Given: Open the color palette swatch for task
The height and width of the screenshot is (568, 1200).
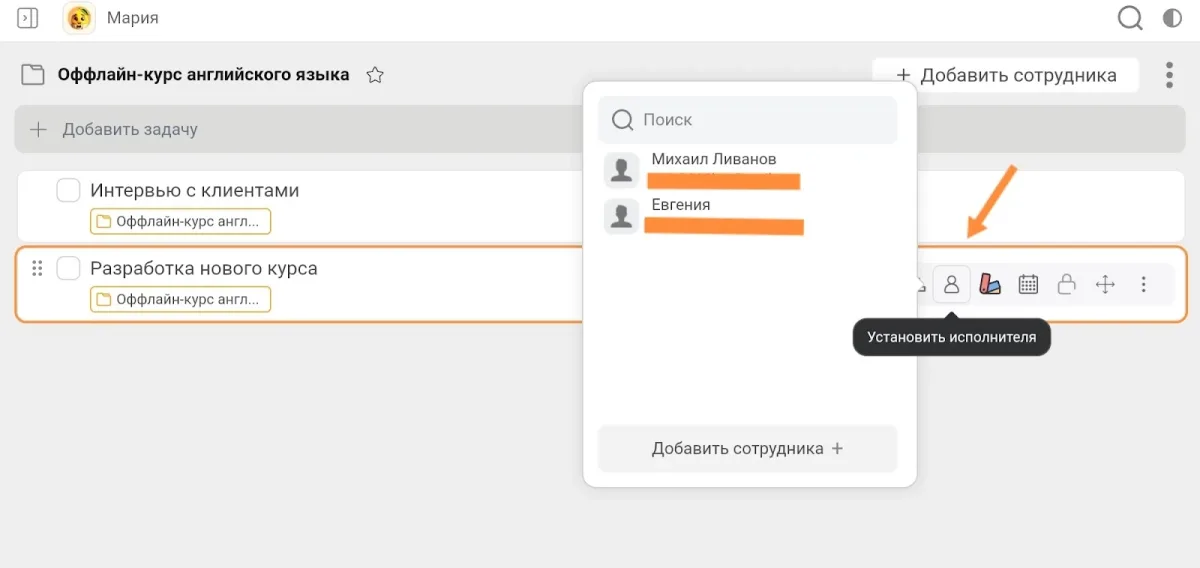Looking at the screenshot, I should (x=989, y=285).
